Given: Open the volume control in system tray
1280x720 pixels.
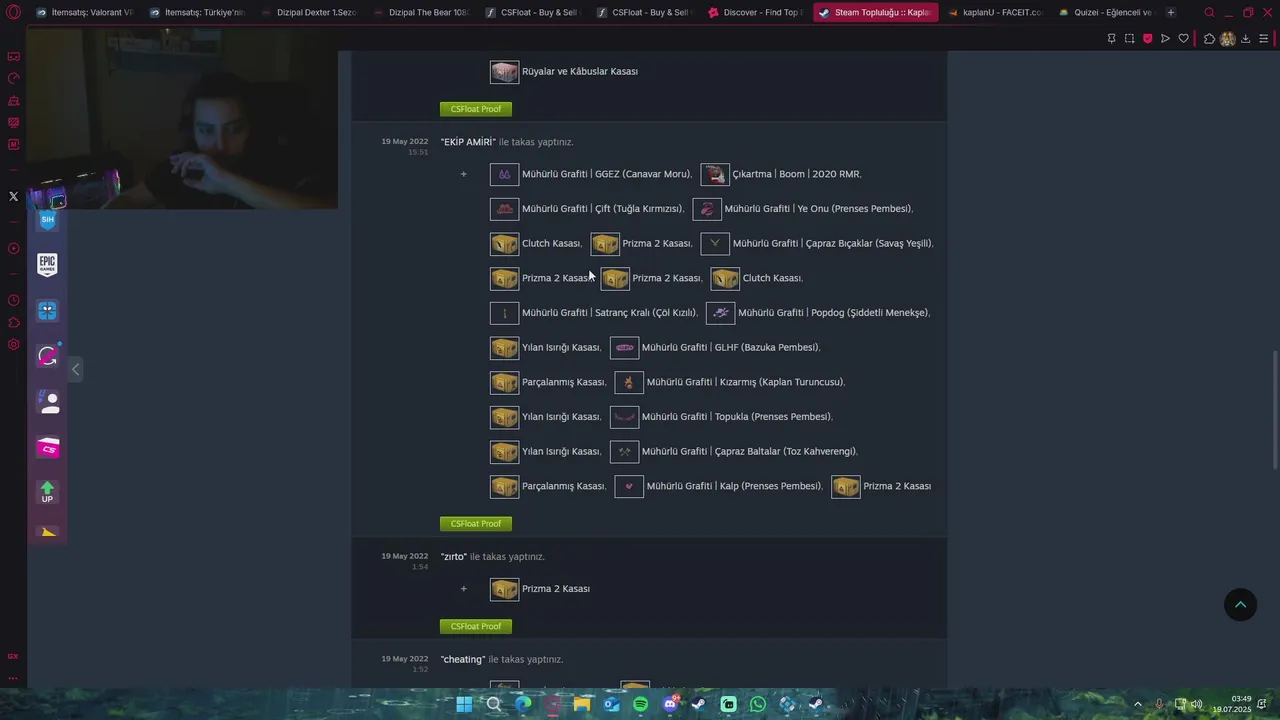Looking at the screenshot, I should coord(1196,704).
